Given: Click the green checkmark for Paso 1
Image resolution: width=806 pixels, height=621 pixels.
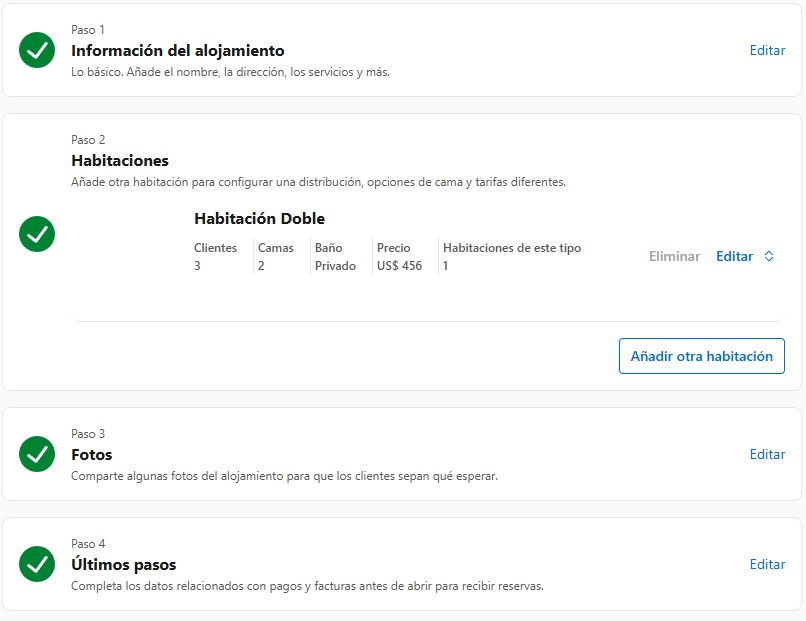Looking at the screenshot, I should pos(37,50).
